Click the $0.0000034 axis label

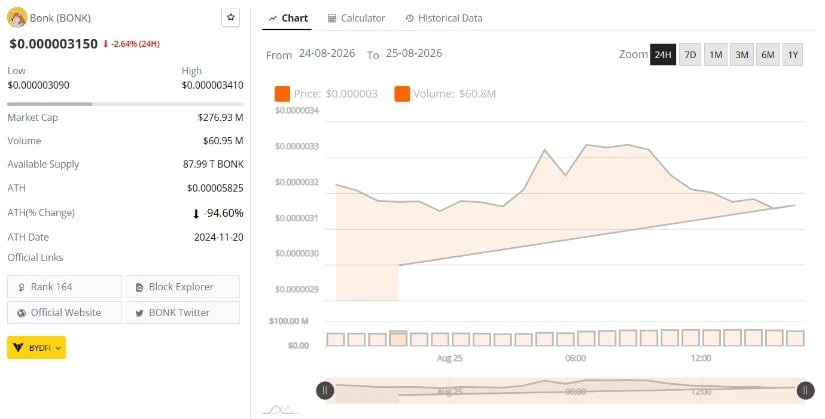297,111
